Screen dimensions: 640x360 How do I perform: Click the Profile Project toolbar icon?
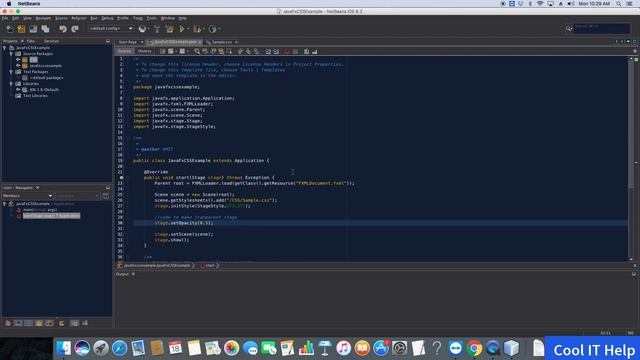click(x=213, y=29)
